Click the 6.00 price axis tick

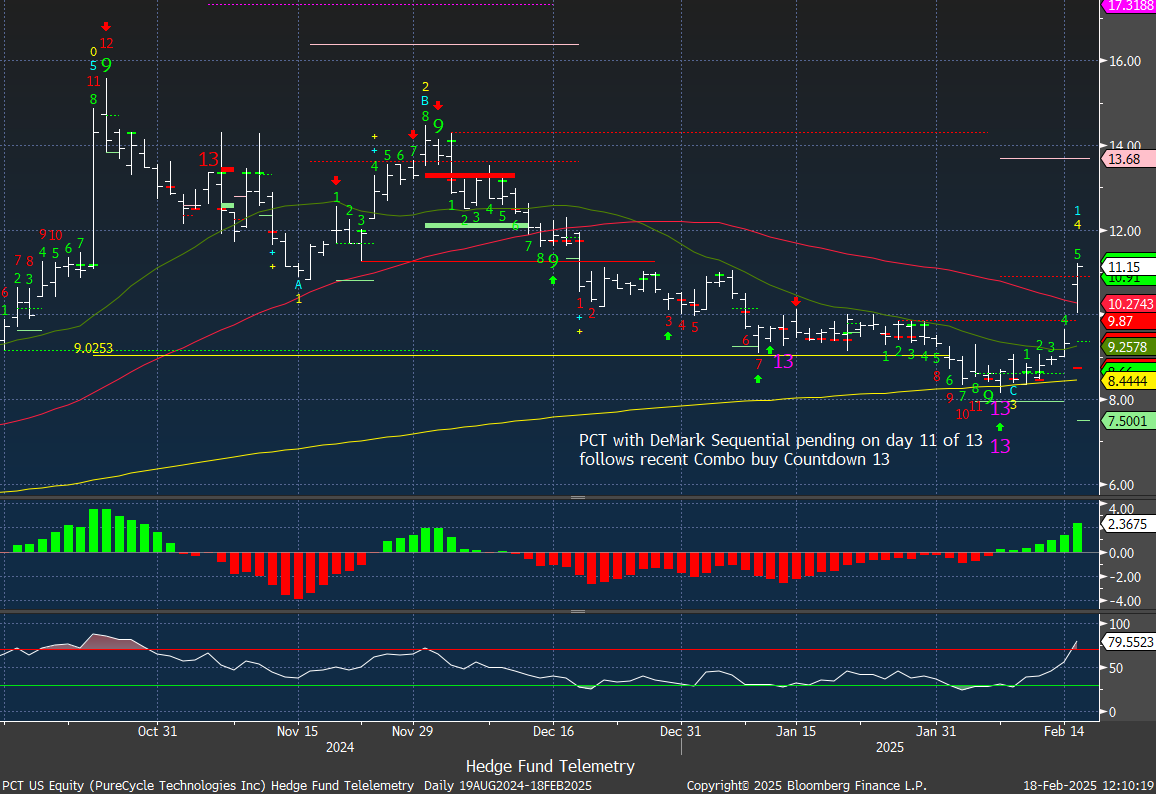click(1121, 486)
